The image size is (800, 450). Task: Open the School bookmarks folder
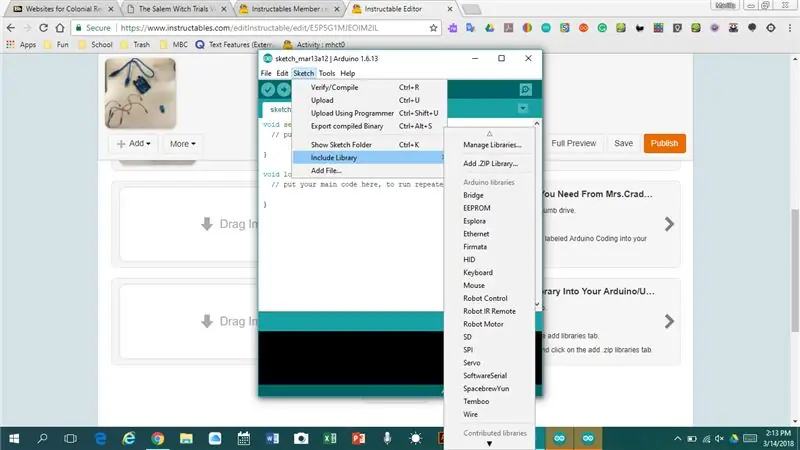point(95,45)
